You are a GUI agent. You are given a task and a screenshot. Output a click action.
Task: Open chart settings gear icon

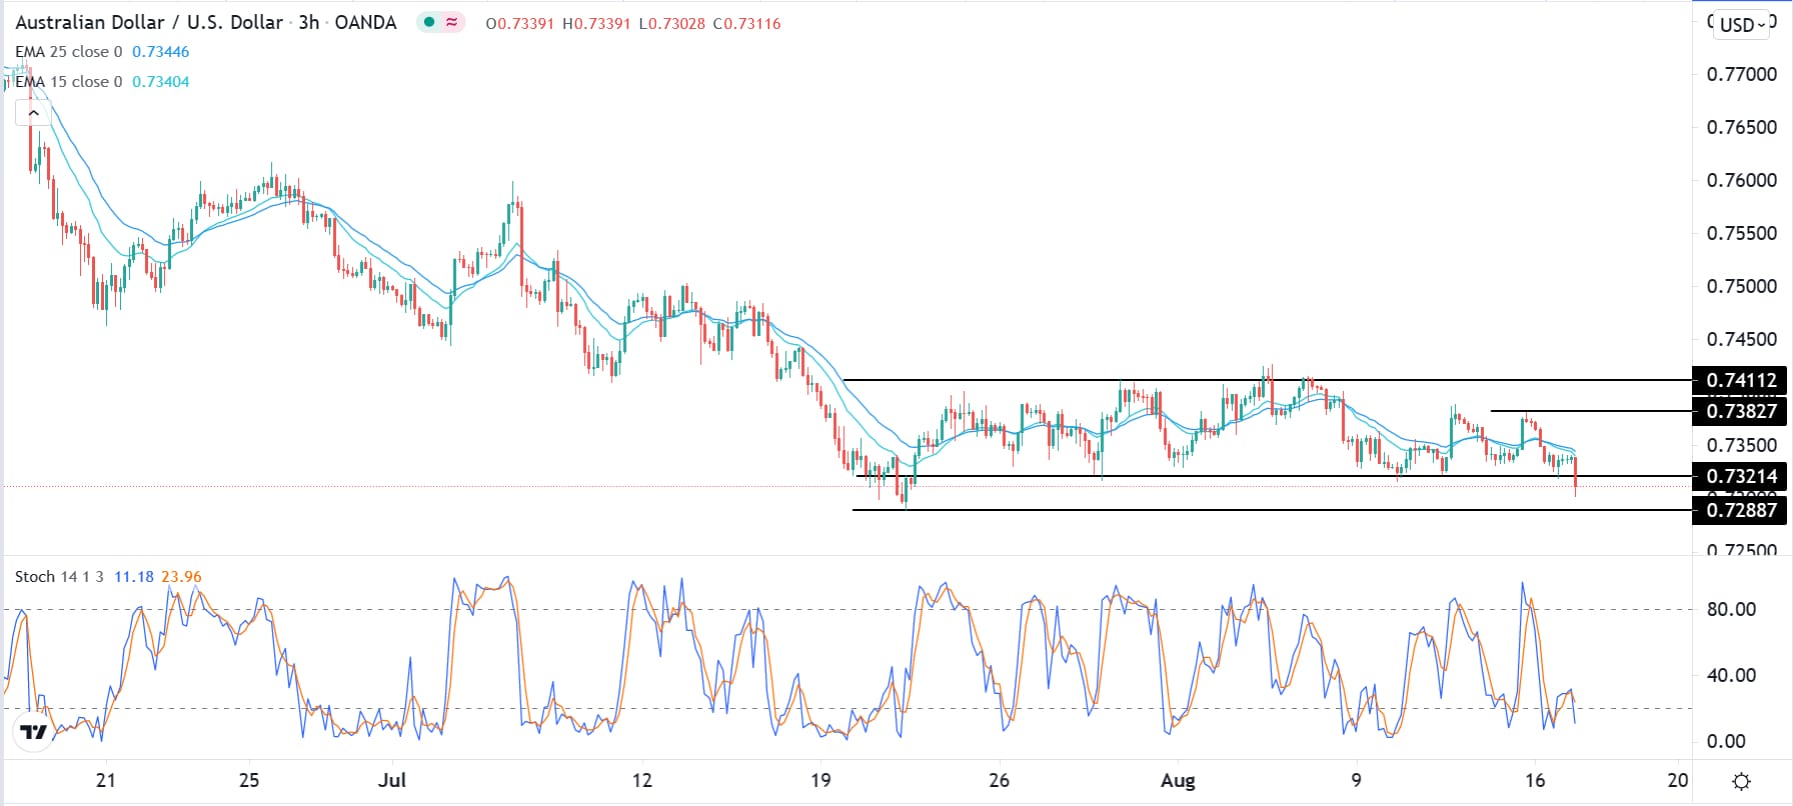coord(1741,781)
